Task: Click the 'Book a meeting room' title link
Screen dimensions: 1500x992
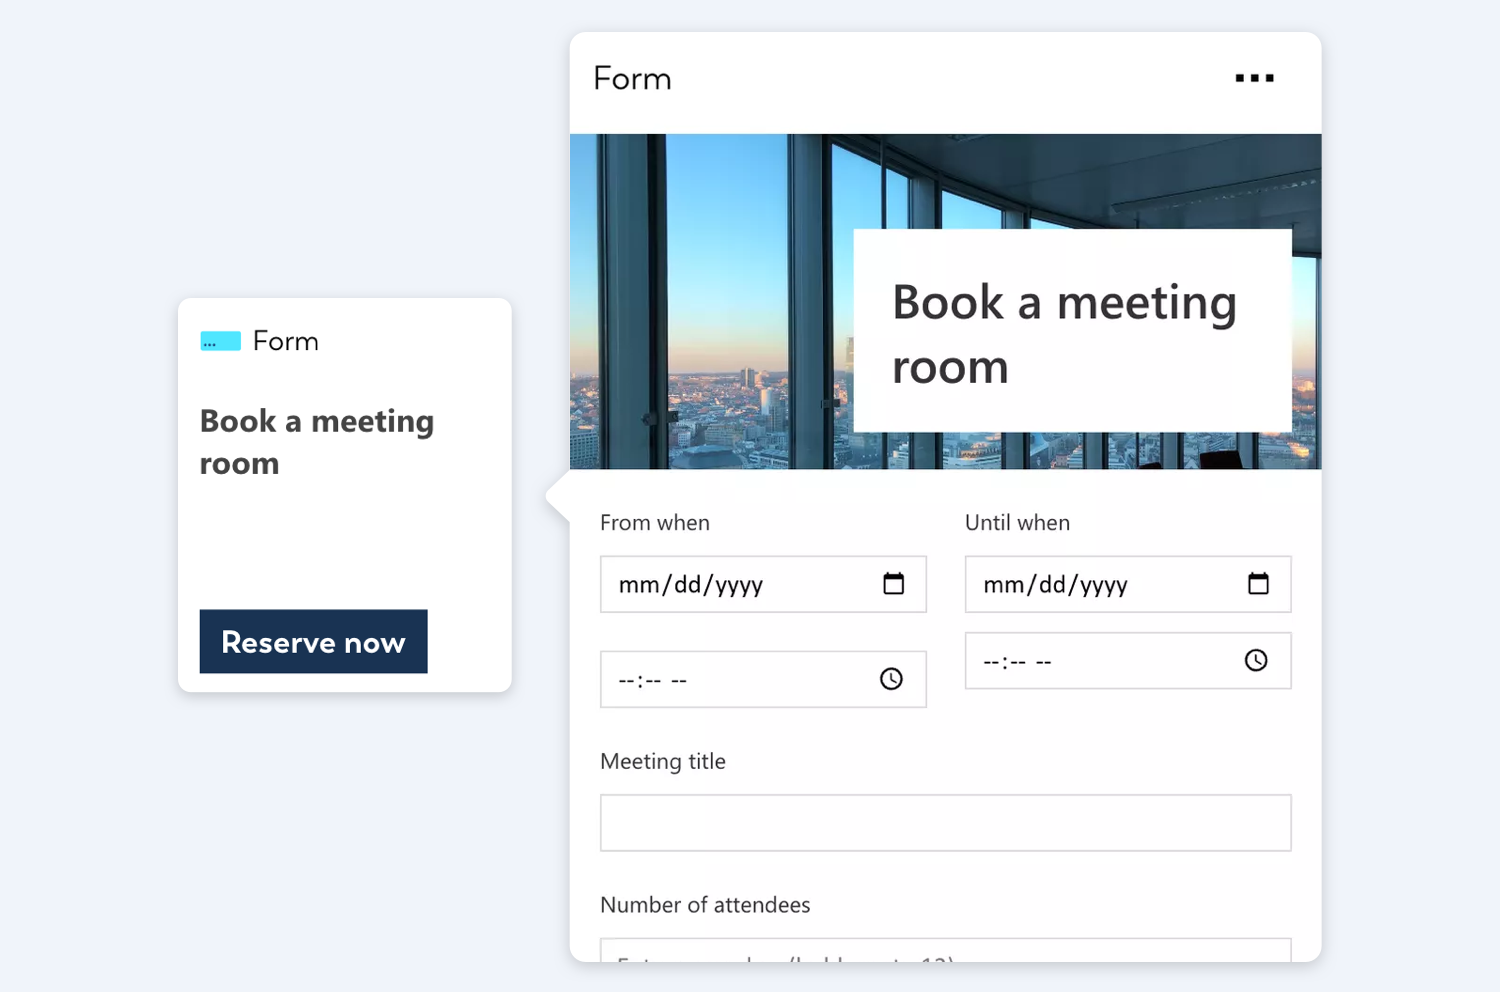Action: tap(317, 441)
